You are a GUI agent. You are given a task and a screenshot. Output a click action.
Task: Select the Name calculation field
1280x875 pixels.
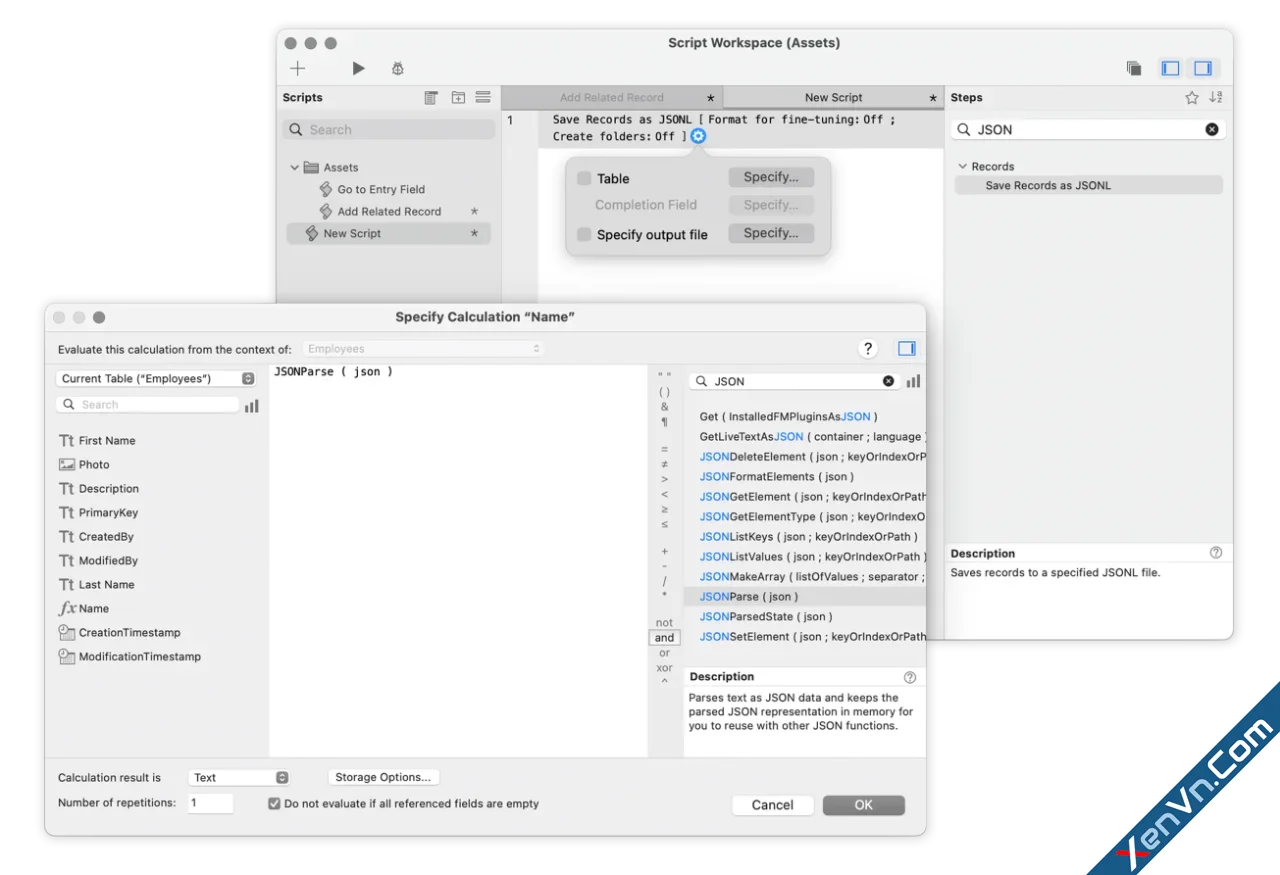[x=84, y=608]
